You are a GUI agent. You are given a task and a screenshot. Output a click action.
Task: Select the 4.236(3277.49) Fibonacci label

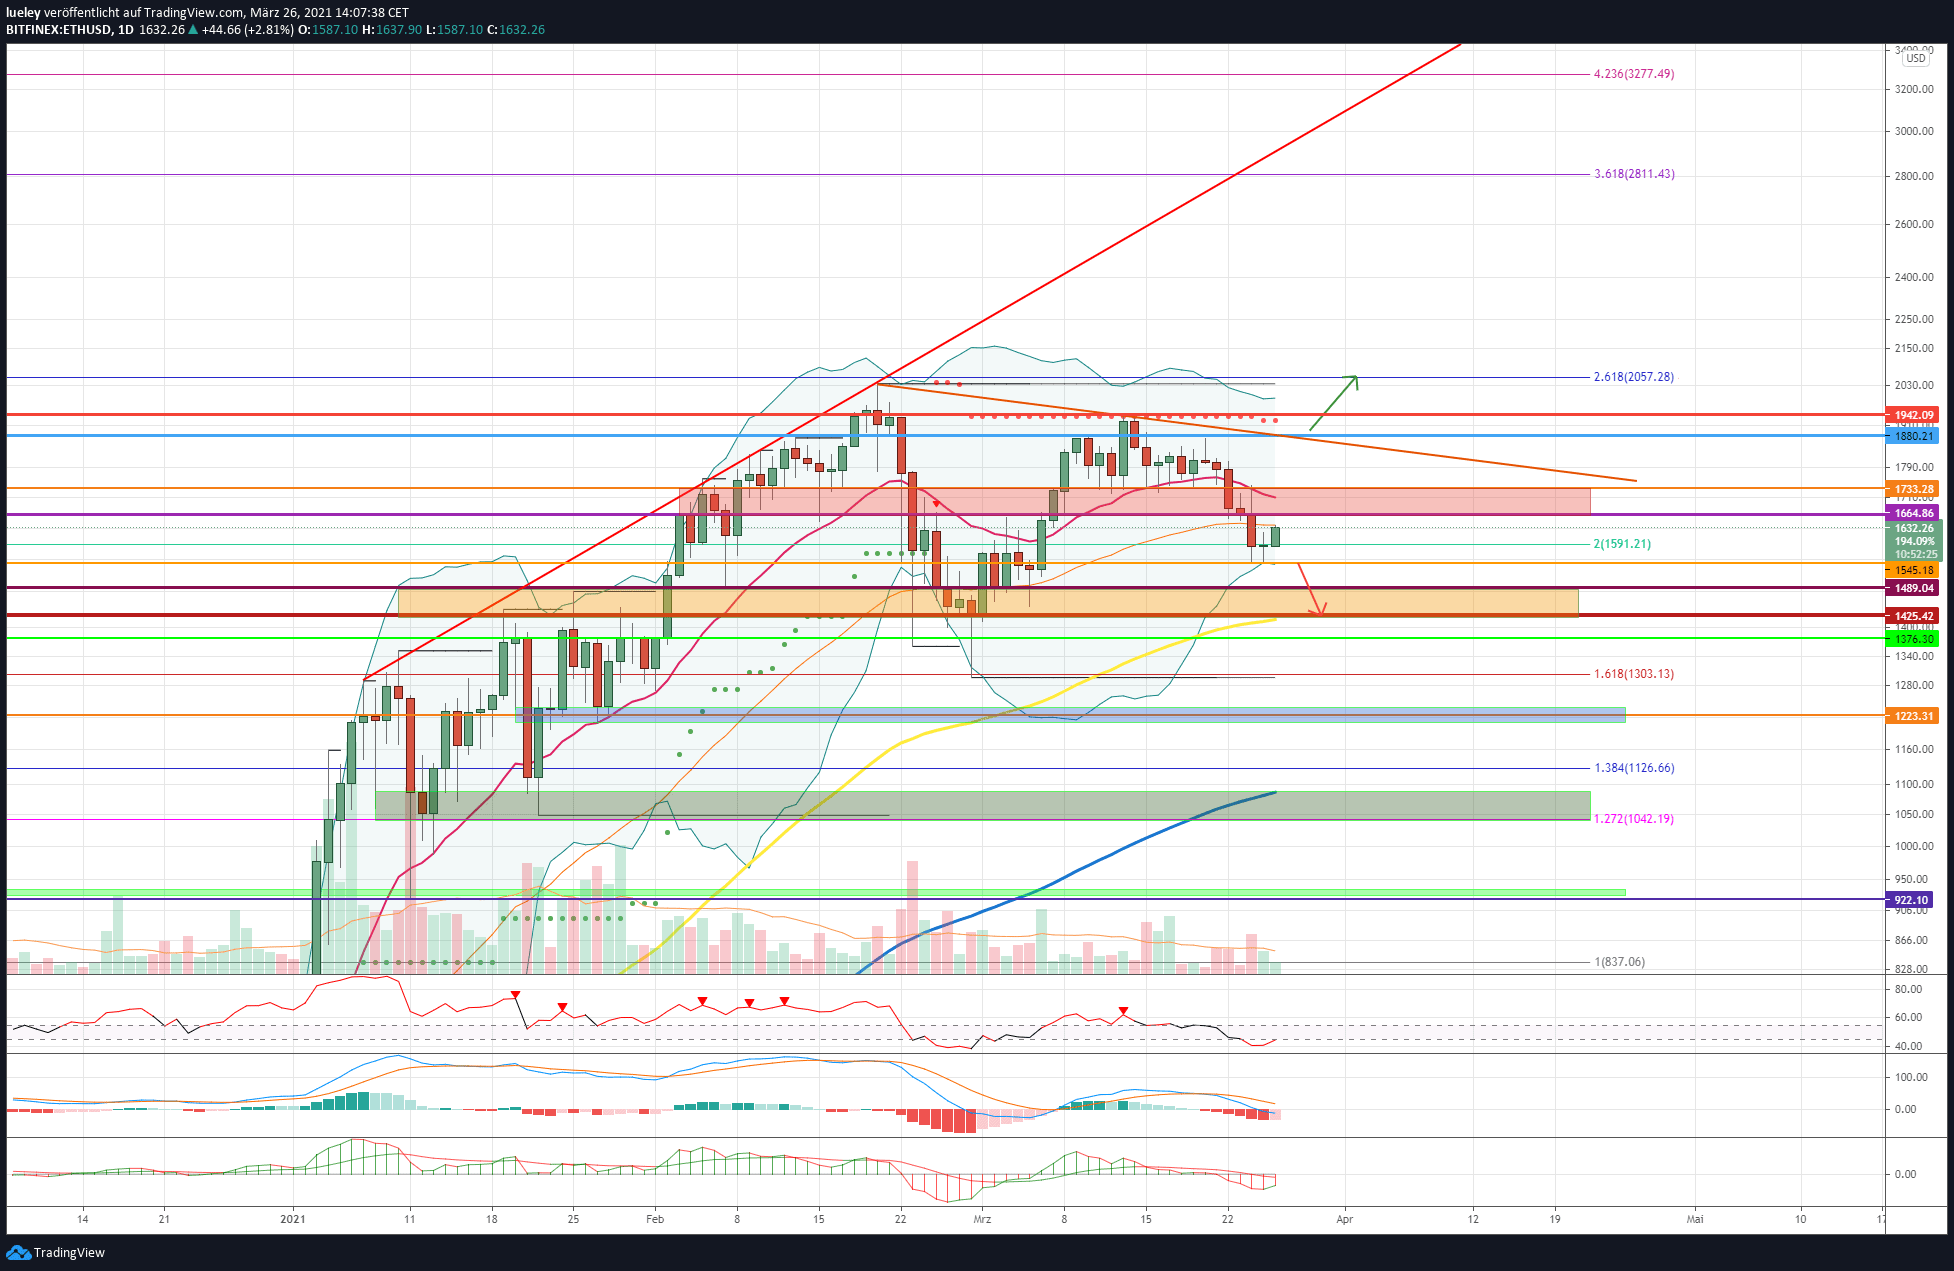[x=1634, y=74]
